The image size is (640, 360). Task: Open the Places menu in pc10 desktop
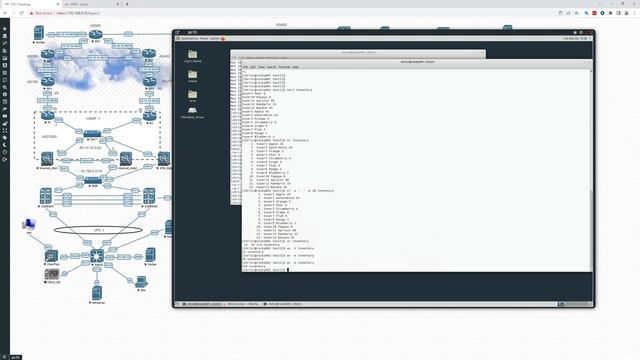coord(204,38)
